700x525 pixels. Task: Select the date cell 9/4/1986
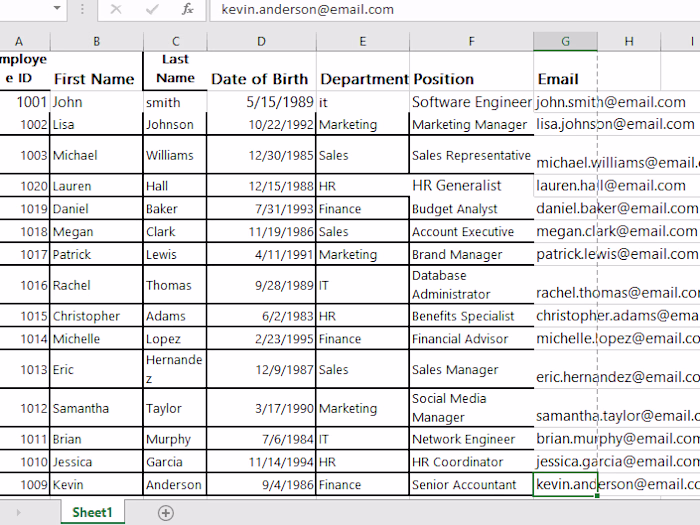click(x=261, y=484)
